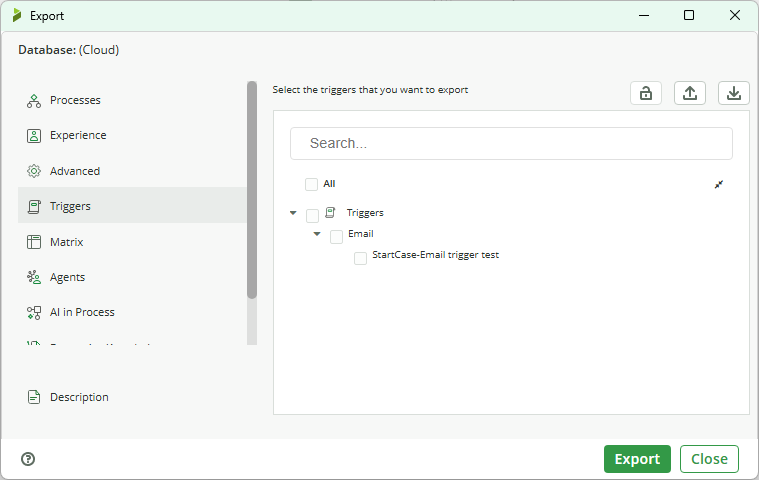Maximize the Export window

coord(689,15)
